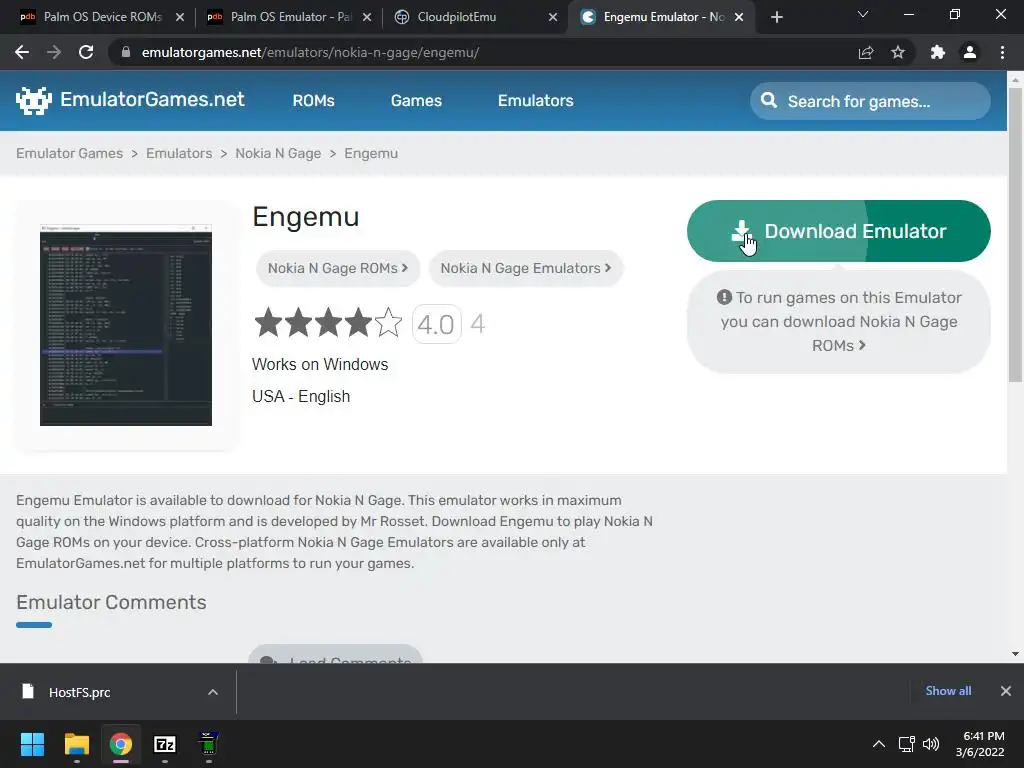
Task: Rate four stars for Engemu
Action: 359,323
